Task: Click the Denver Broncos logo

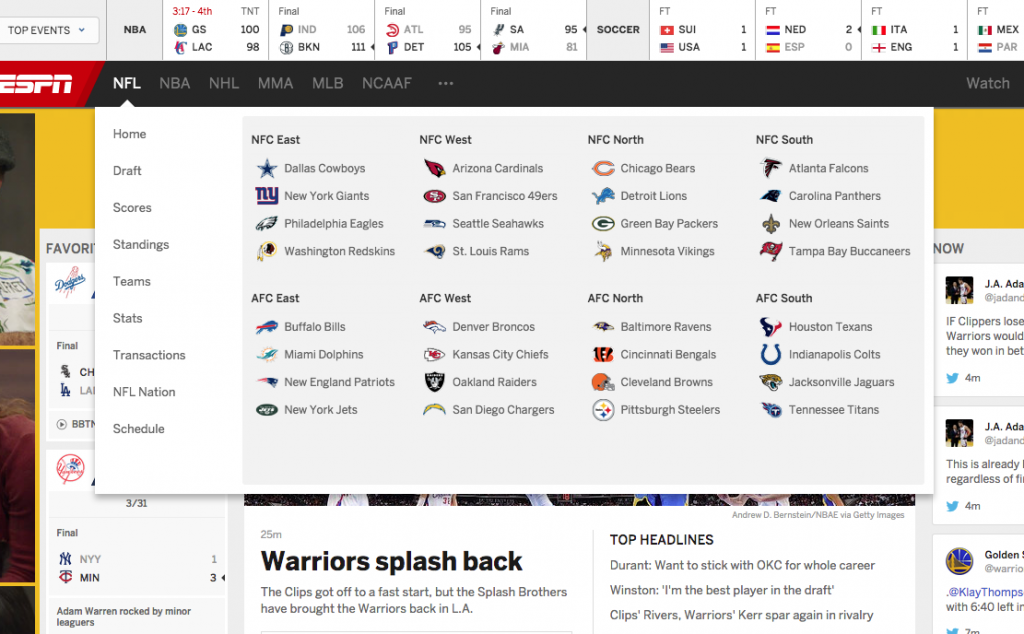Action: coord(434,326)
